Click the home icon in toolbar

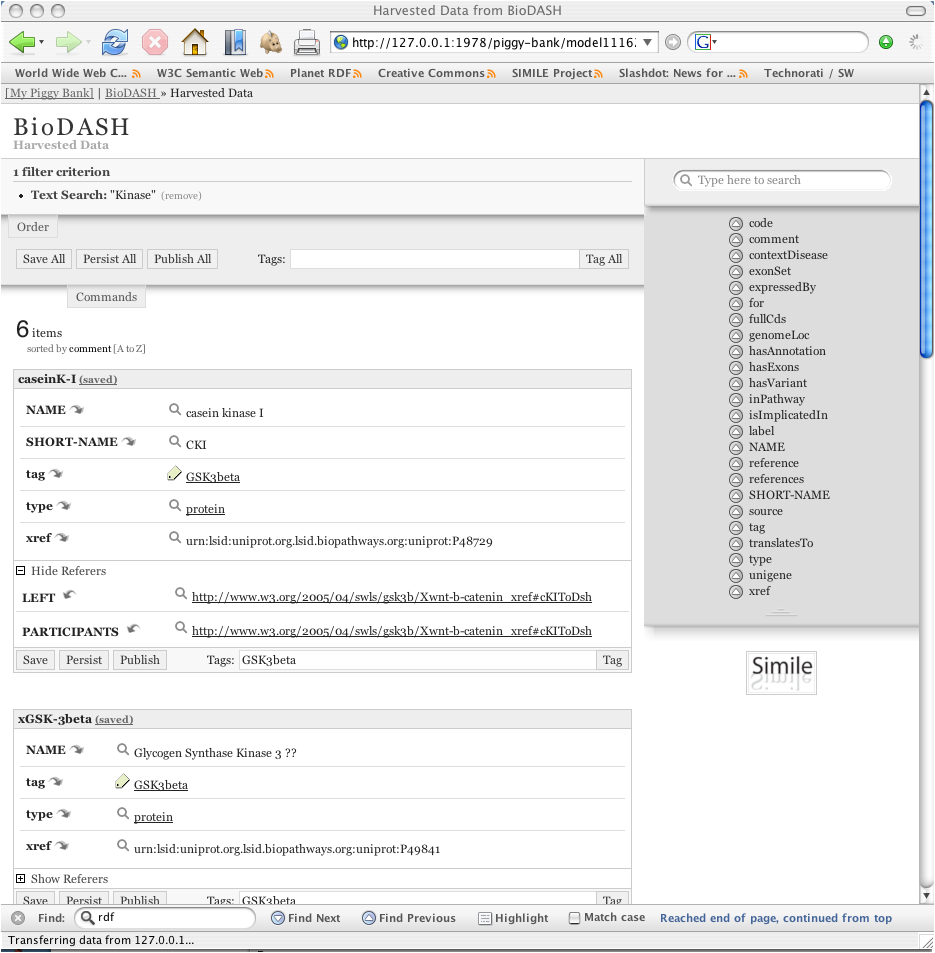[194, 42]
